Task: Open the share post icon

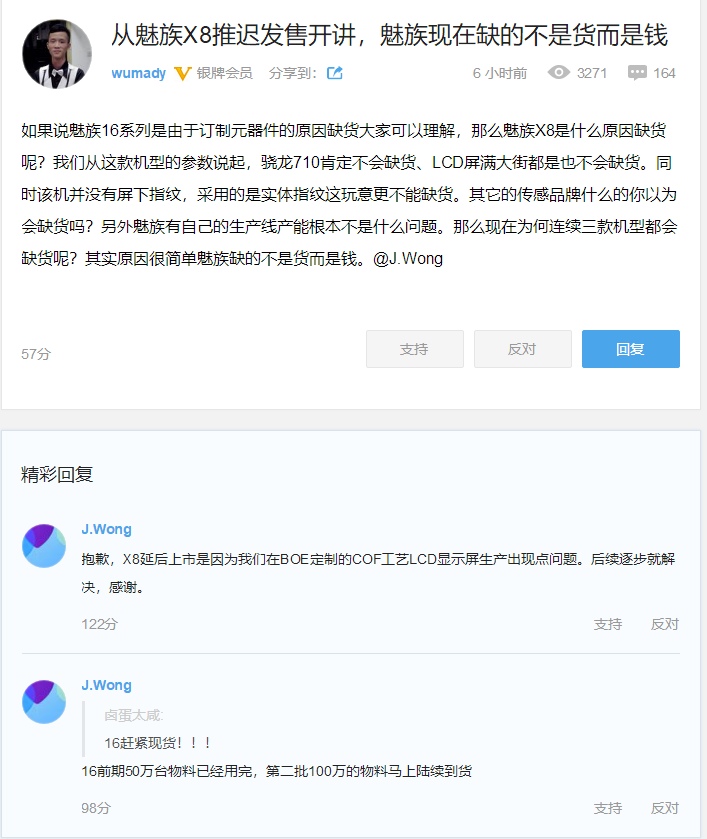Action: pyautogui.click(x=335, y=72)
